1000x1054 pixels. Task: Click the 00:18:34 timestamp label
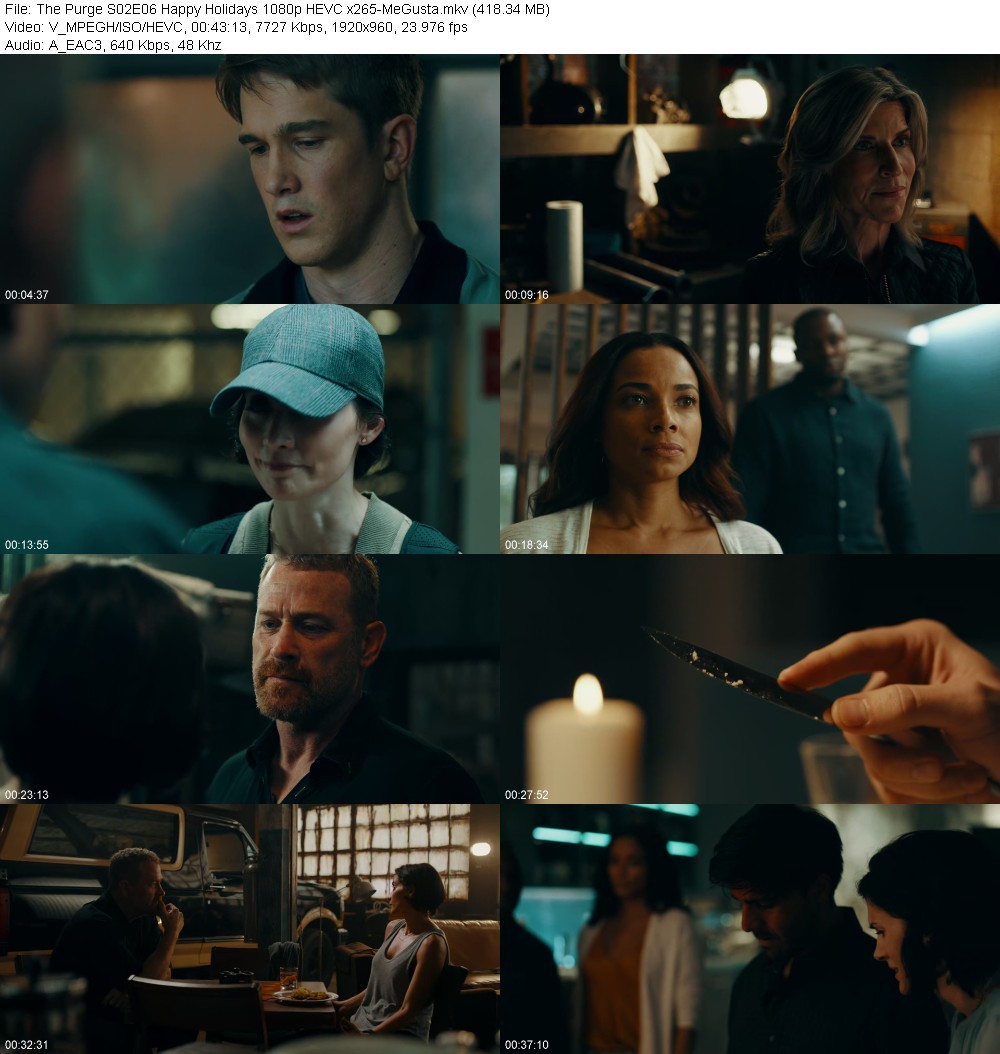(527, 545)
